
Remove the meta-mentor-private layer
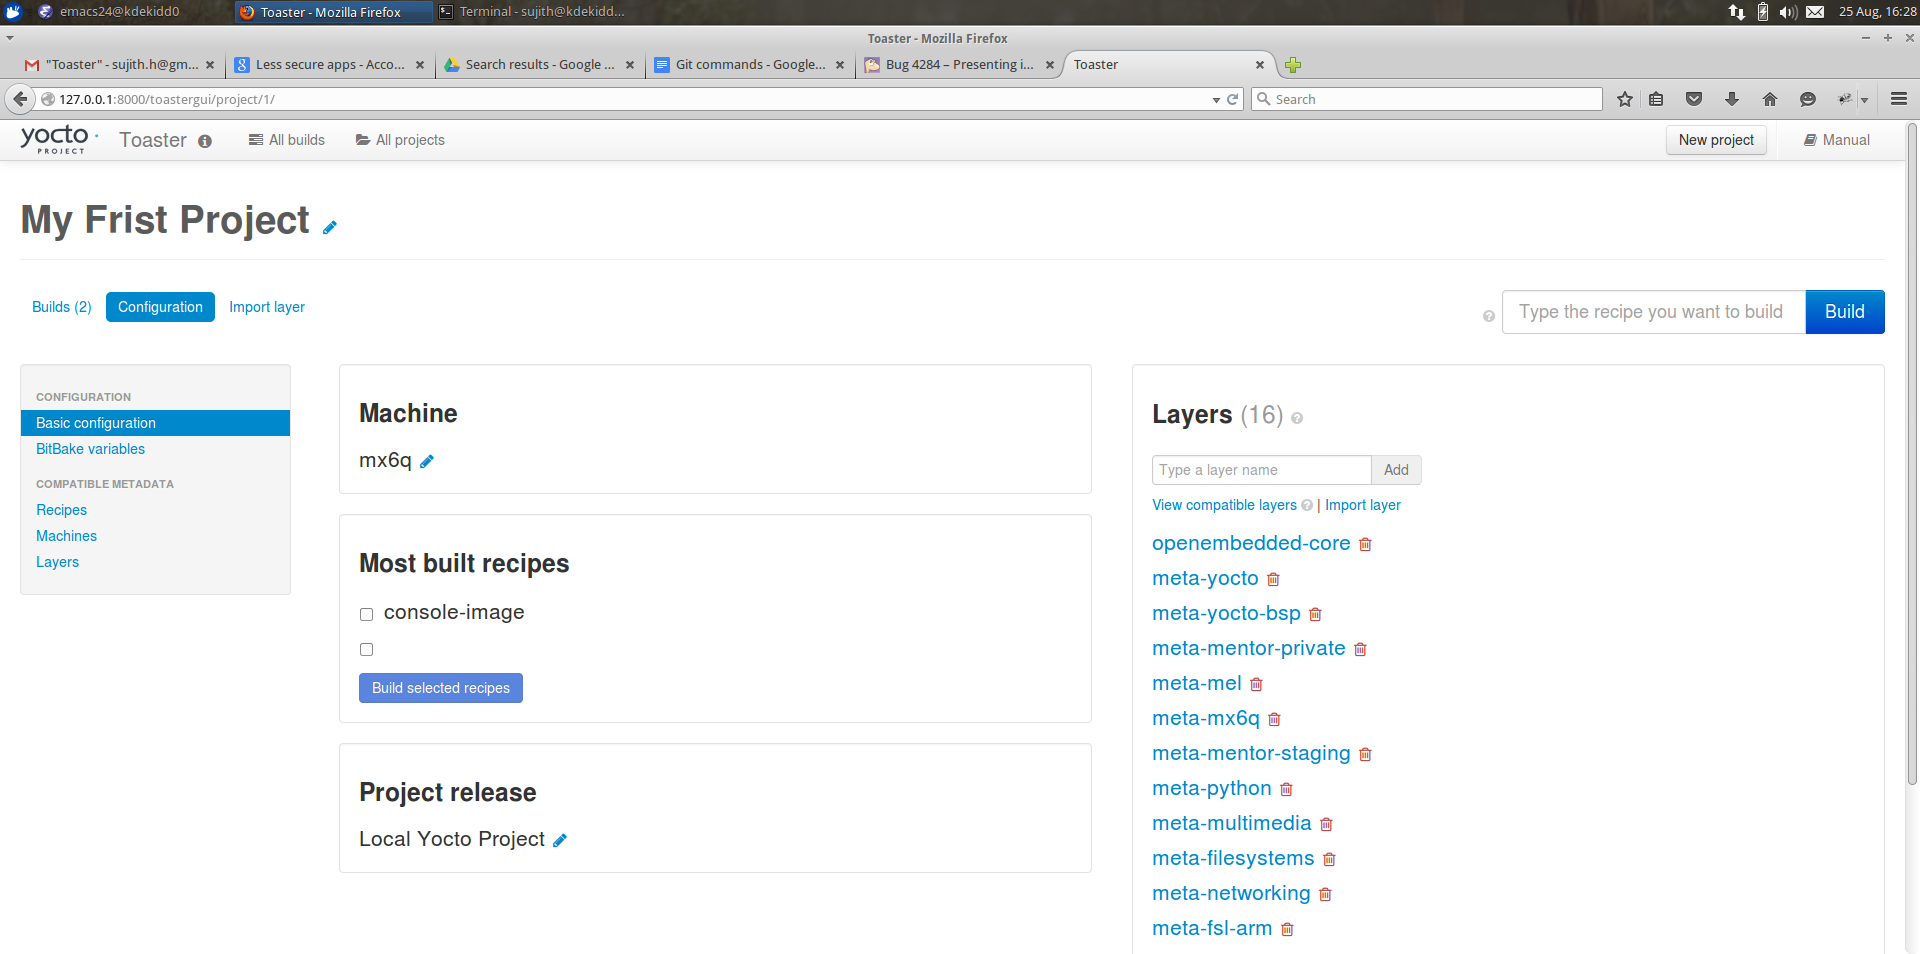pyautogui.click(x=1360, y=649)
